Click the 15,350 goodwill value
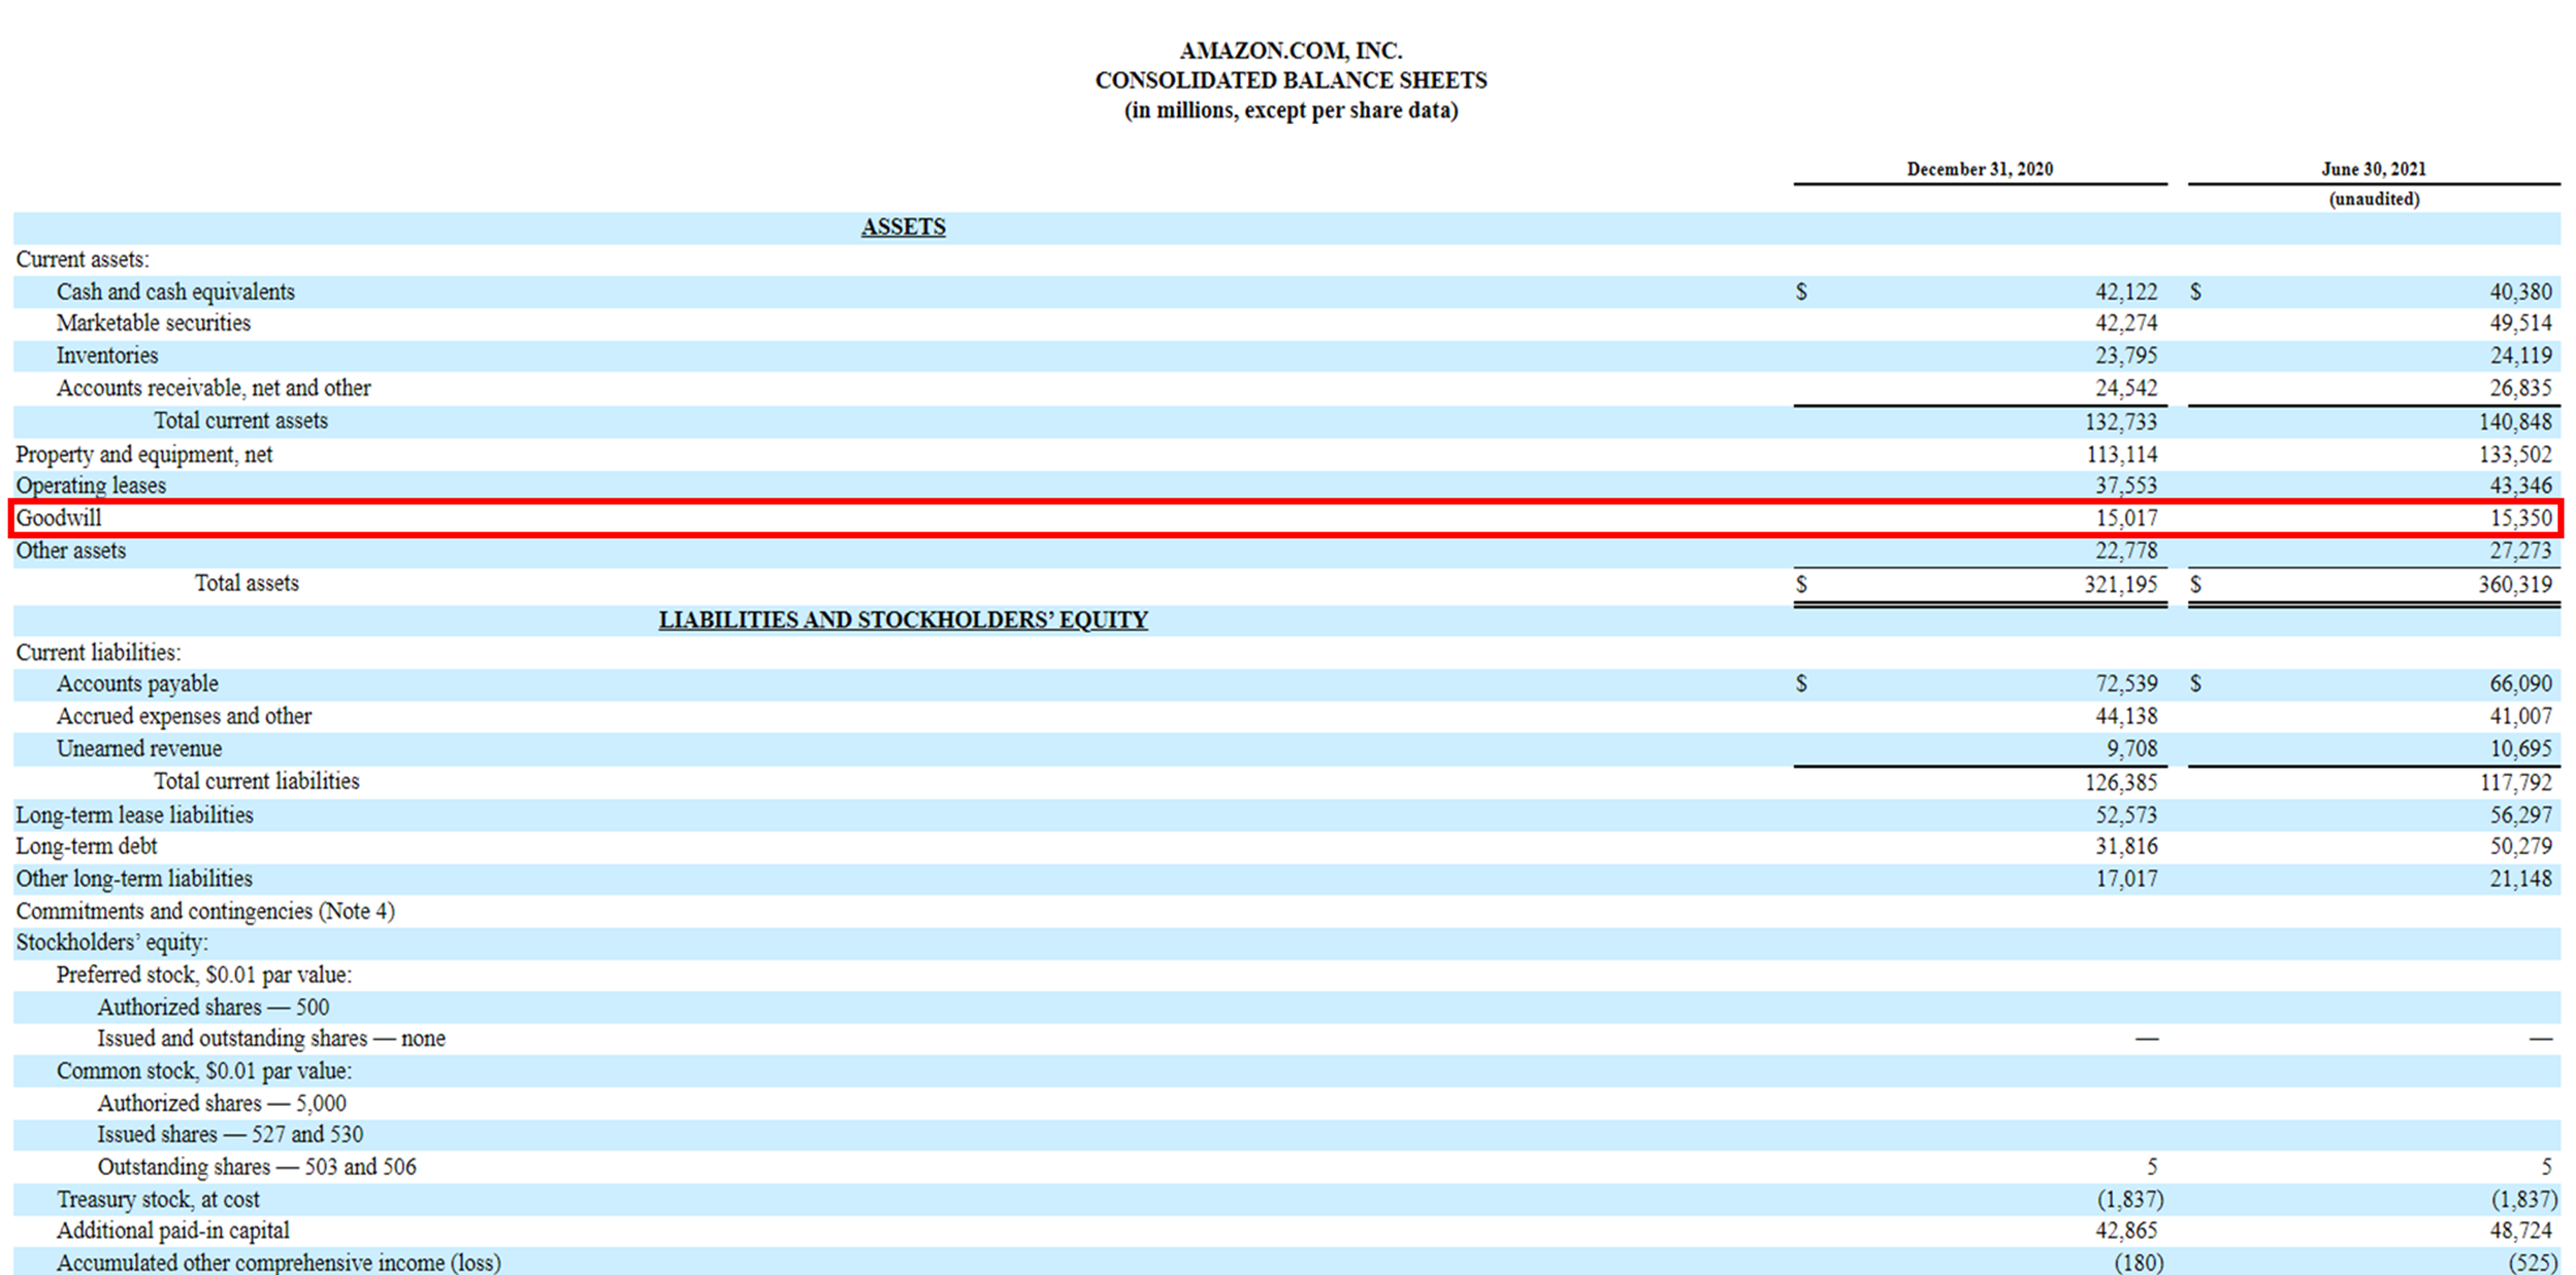 (x=2520, y=518)
